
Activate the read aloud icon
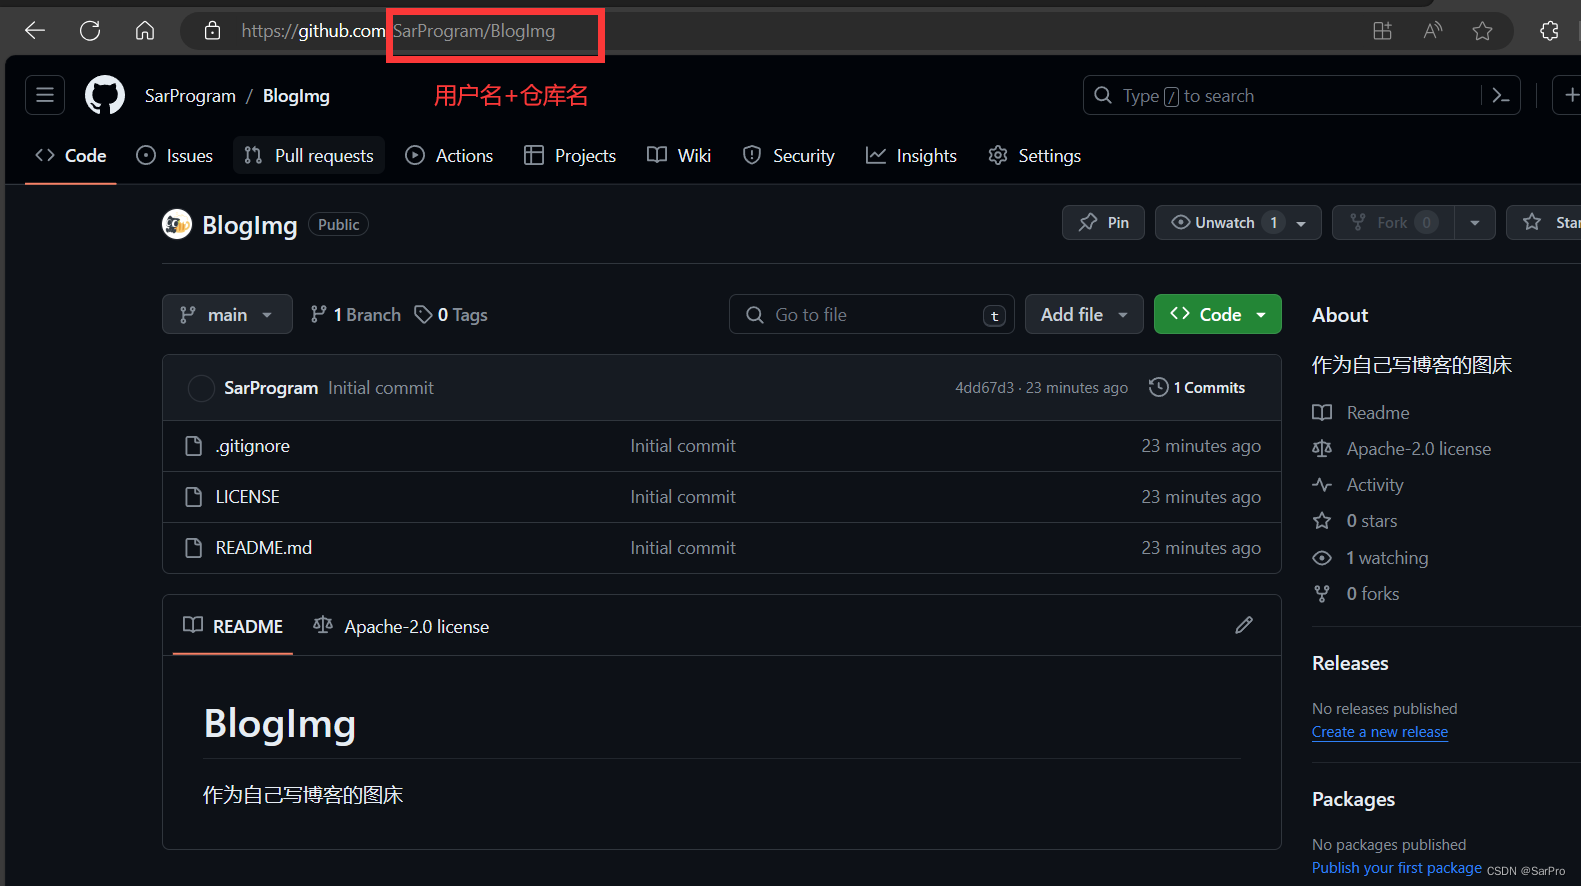point(1433,31)
